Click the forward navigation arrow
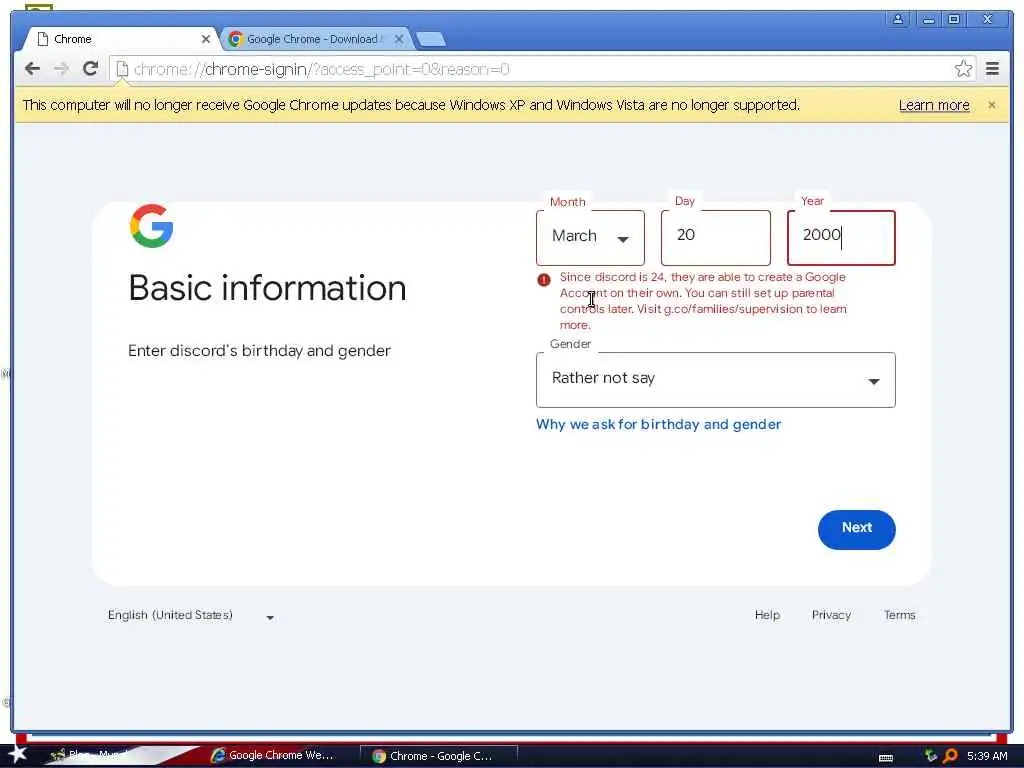The image size is (1024, 768). pos(61,69)
